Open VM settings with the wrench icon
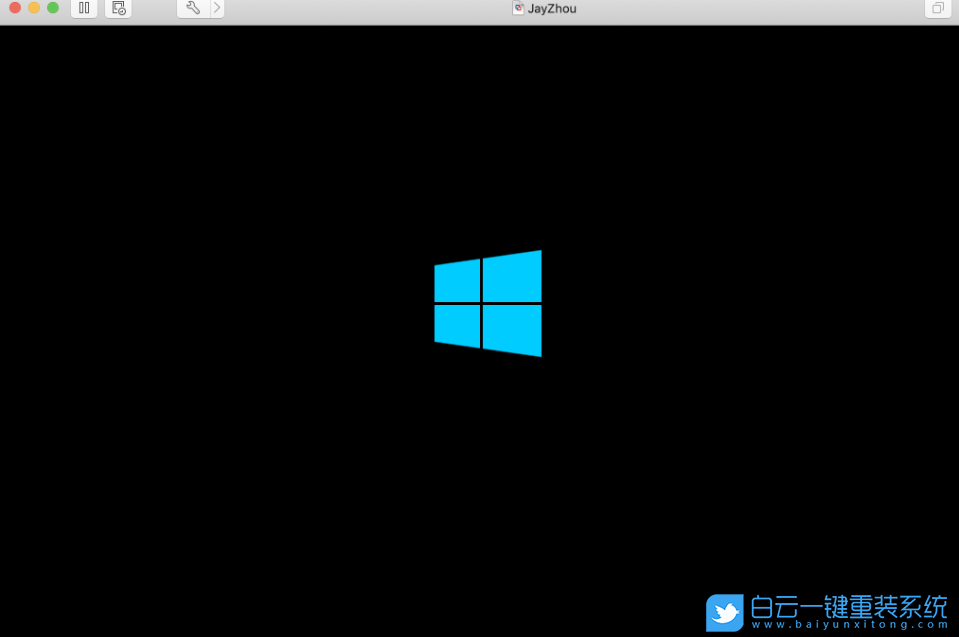Image resolution: width=959 pixels, height=637 pixels. [x=194, y=8]
